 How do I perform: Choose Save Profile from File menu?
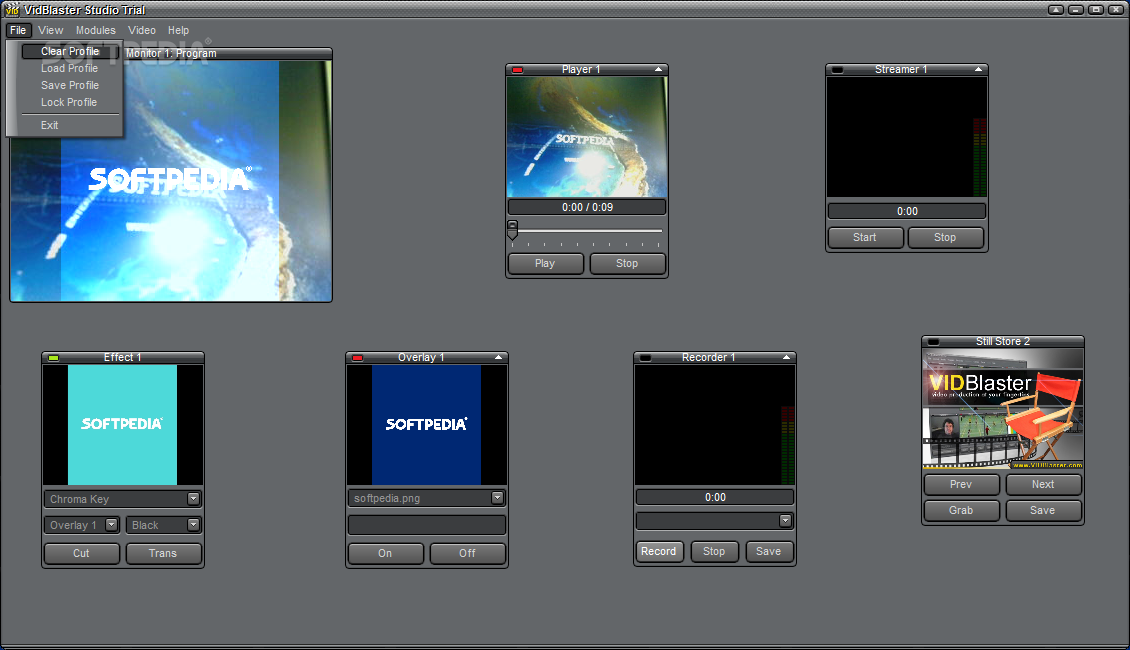[x=70, y=85]
